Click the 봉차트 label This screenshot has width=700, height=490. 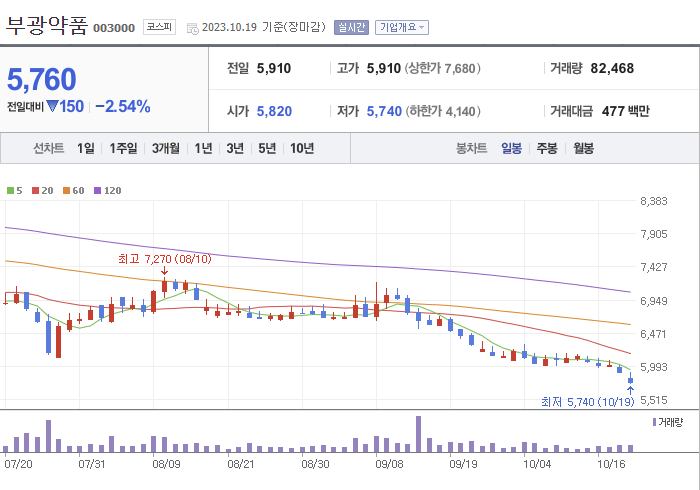[471, 148]
